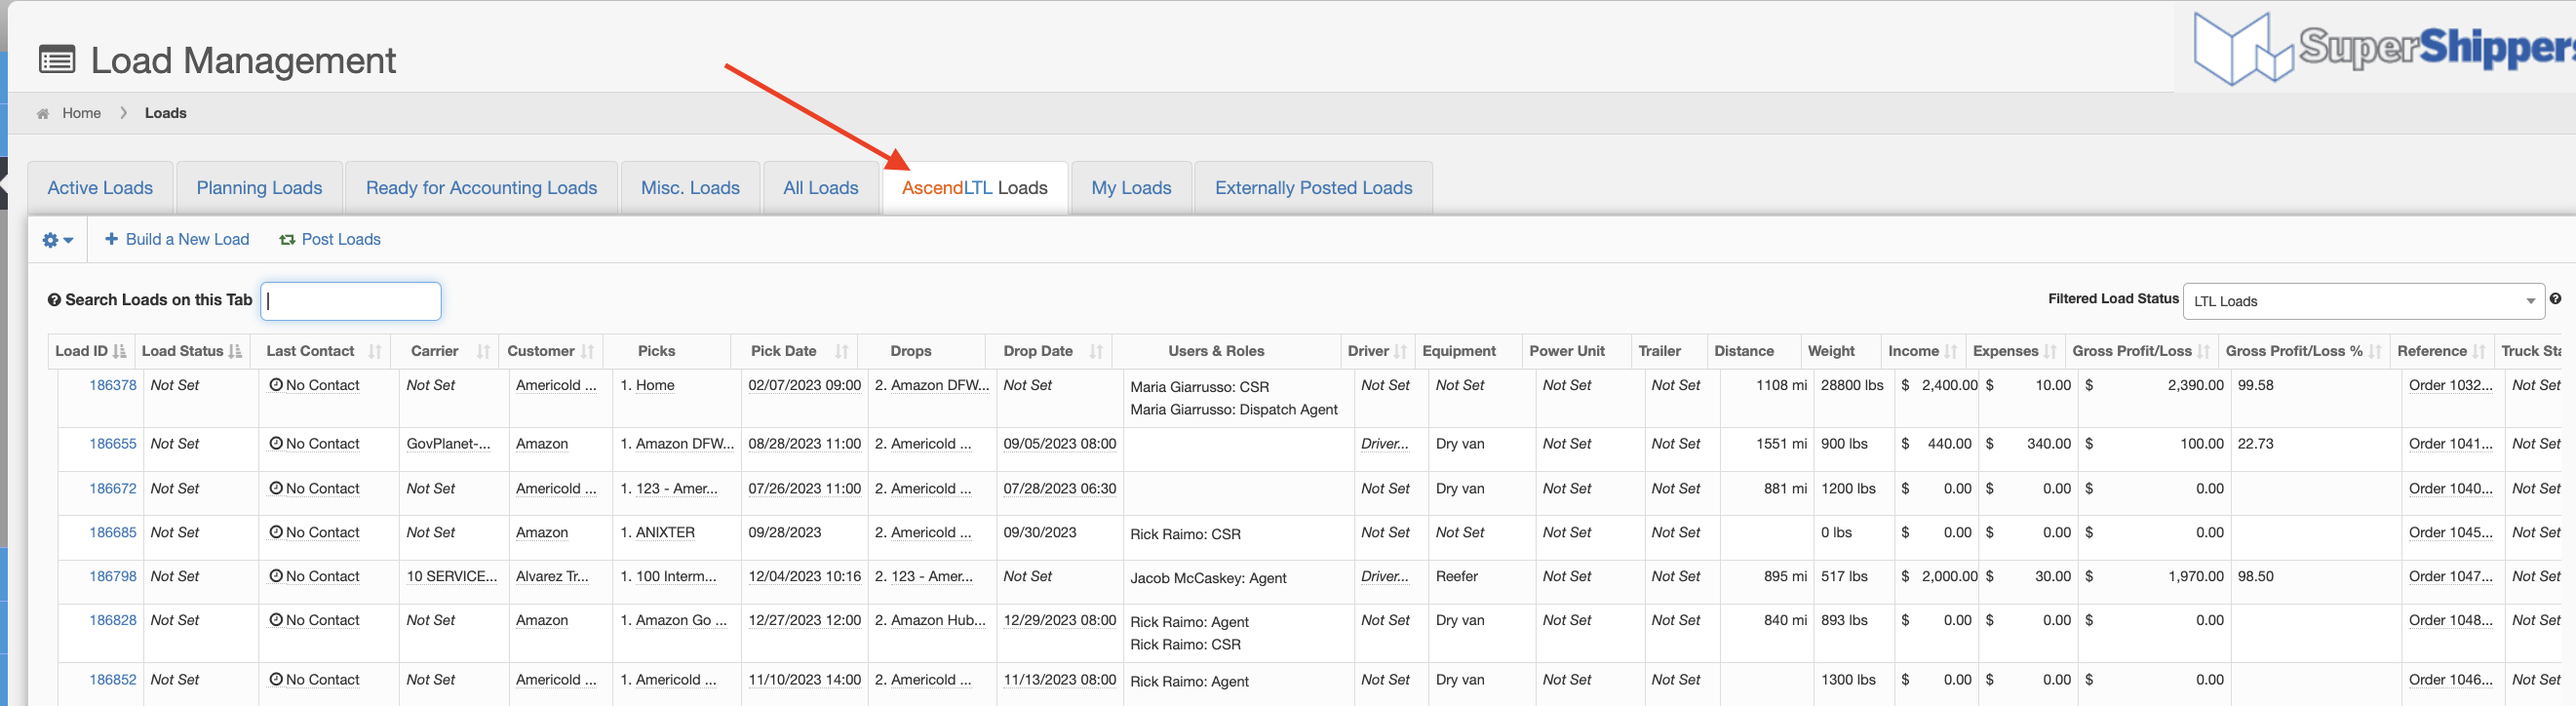2576x706 pixels.
Task: Open load 186852 link
Action: point(113,680)
